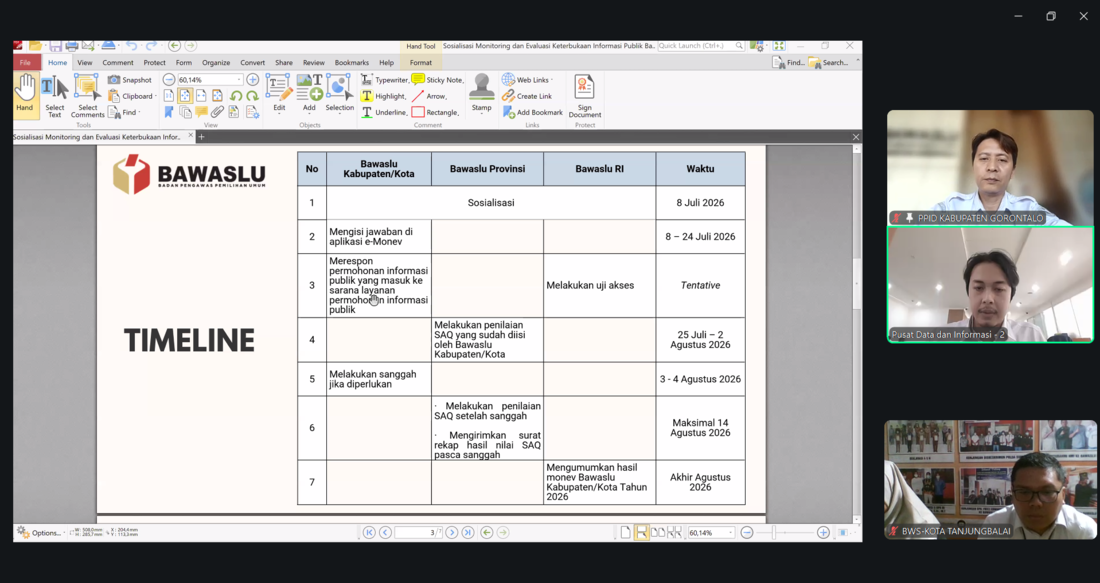Select the Arrow drawing tool
The image size is (1100, 583).
click(x=429, y=96)
